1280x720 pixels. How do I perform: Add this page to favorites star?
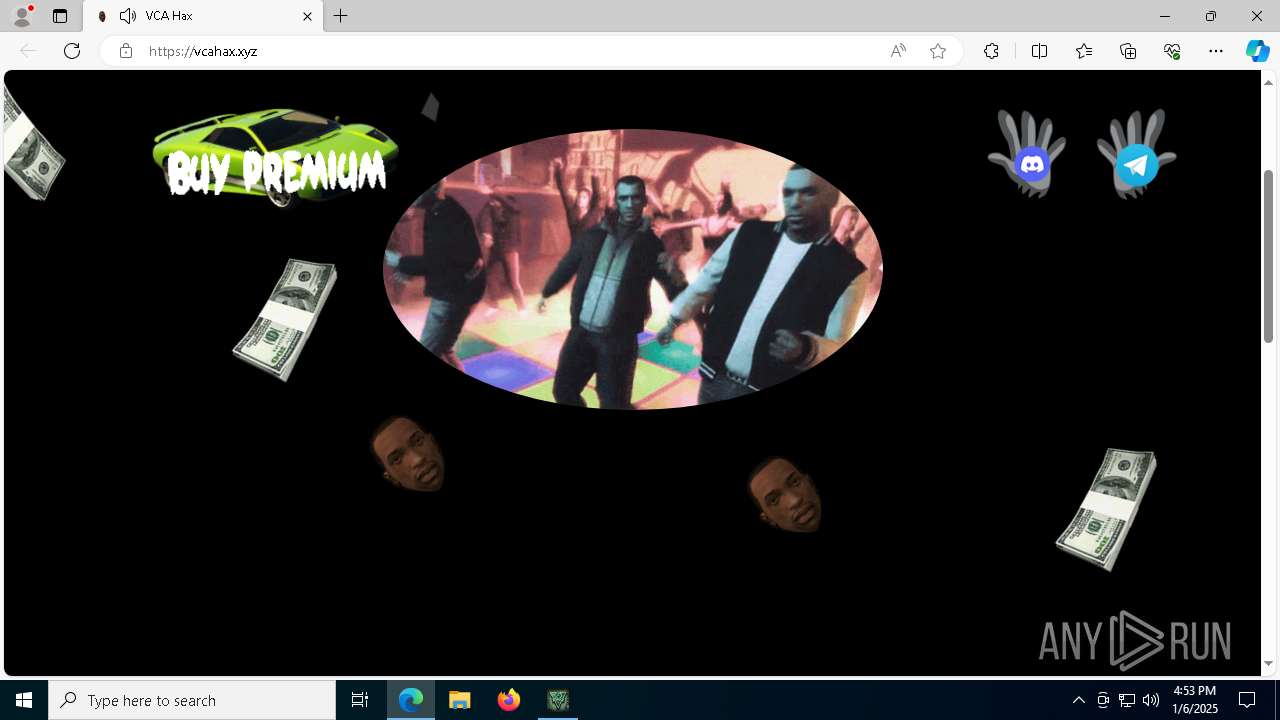[x=938, y=51]
